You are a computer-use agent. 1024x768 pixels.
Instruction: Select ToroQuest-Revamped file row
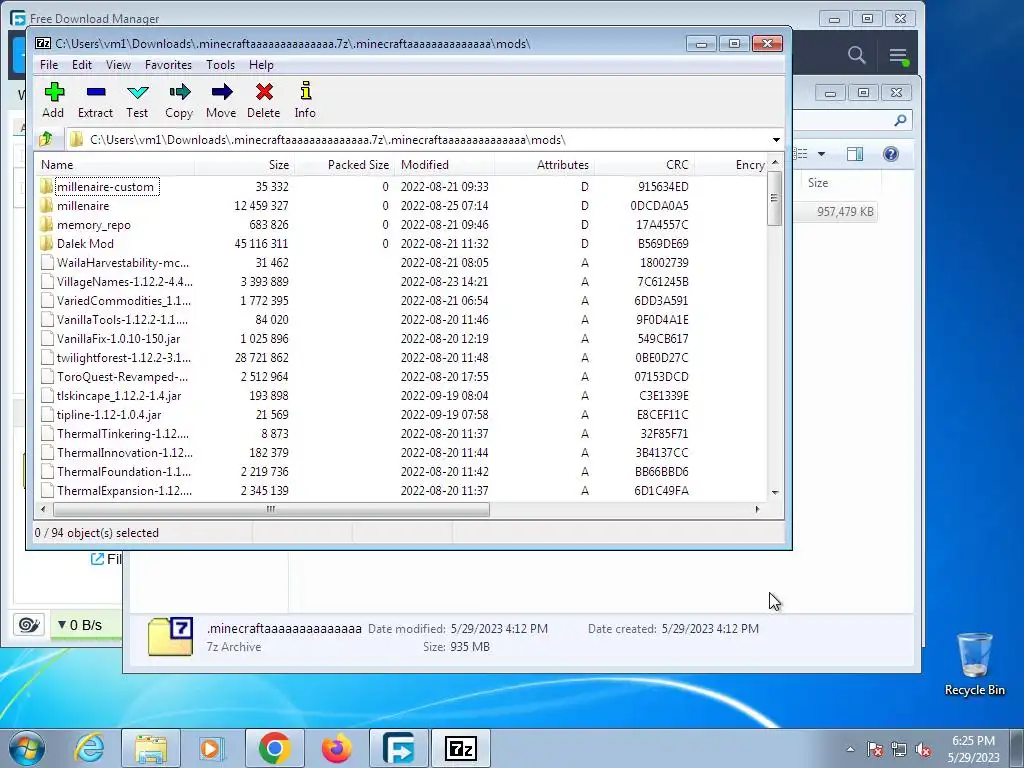[401, 377]
